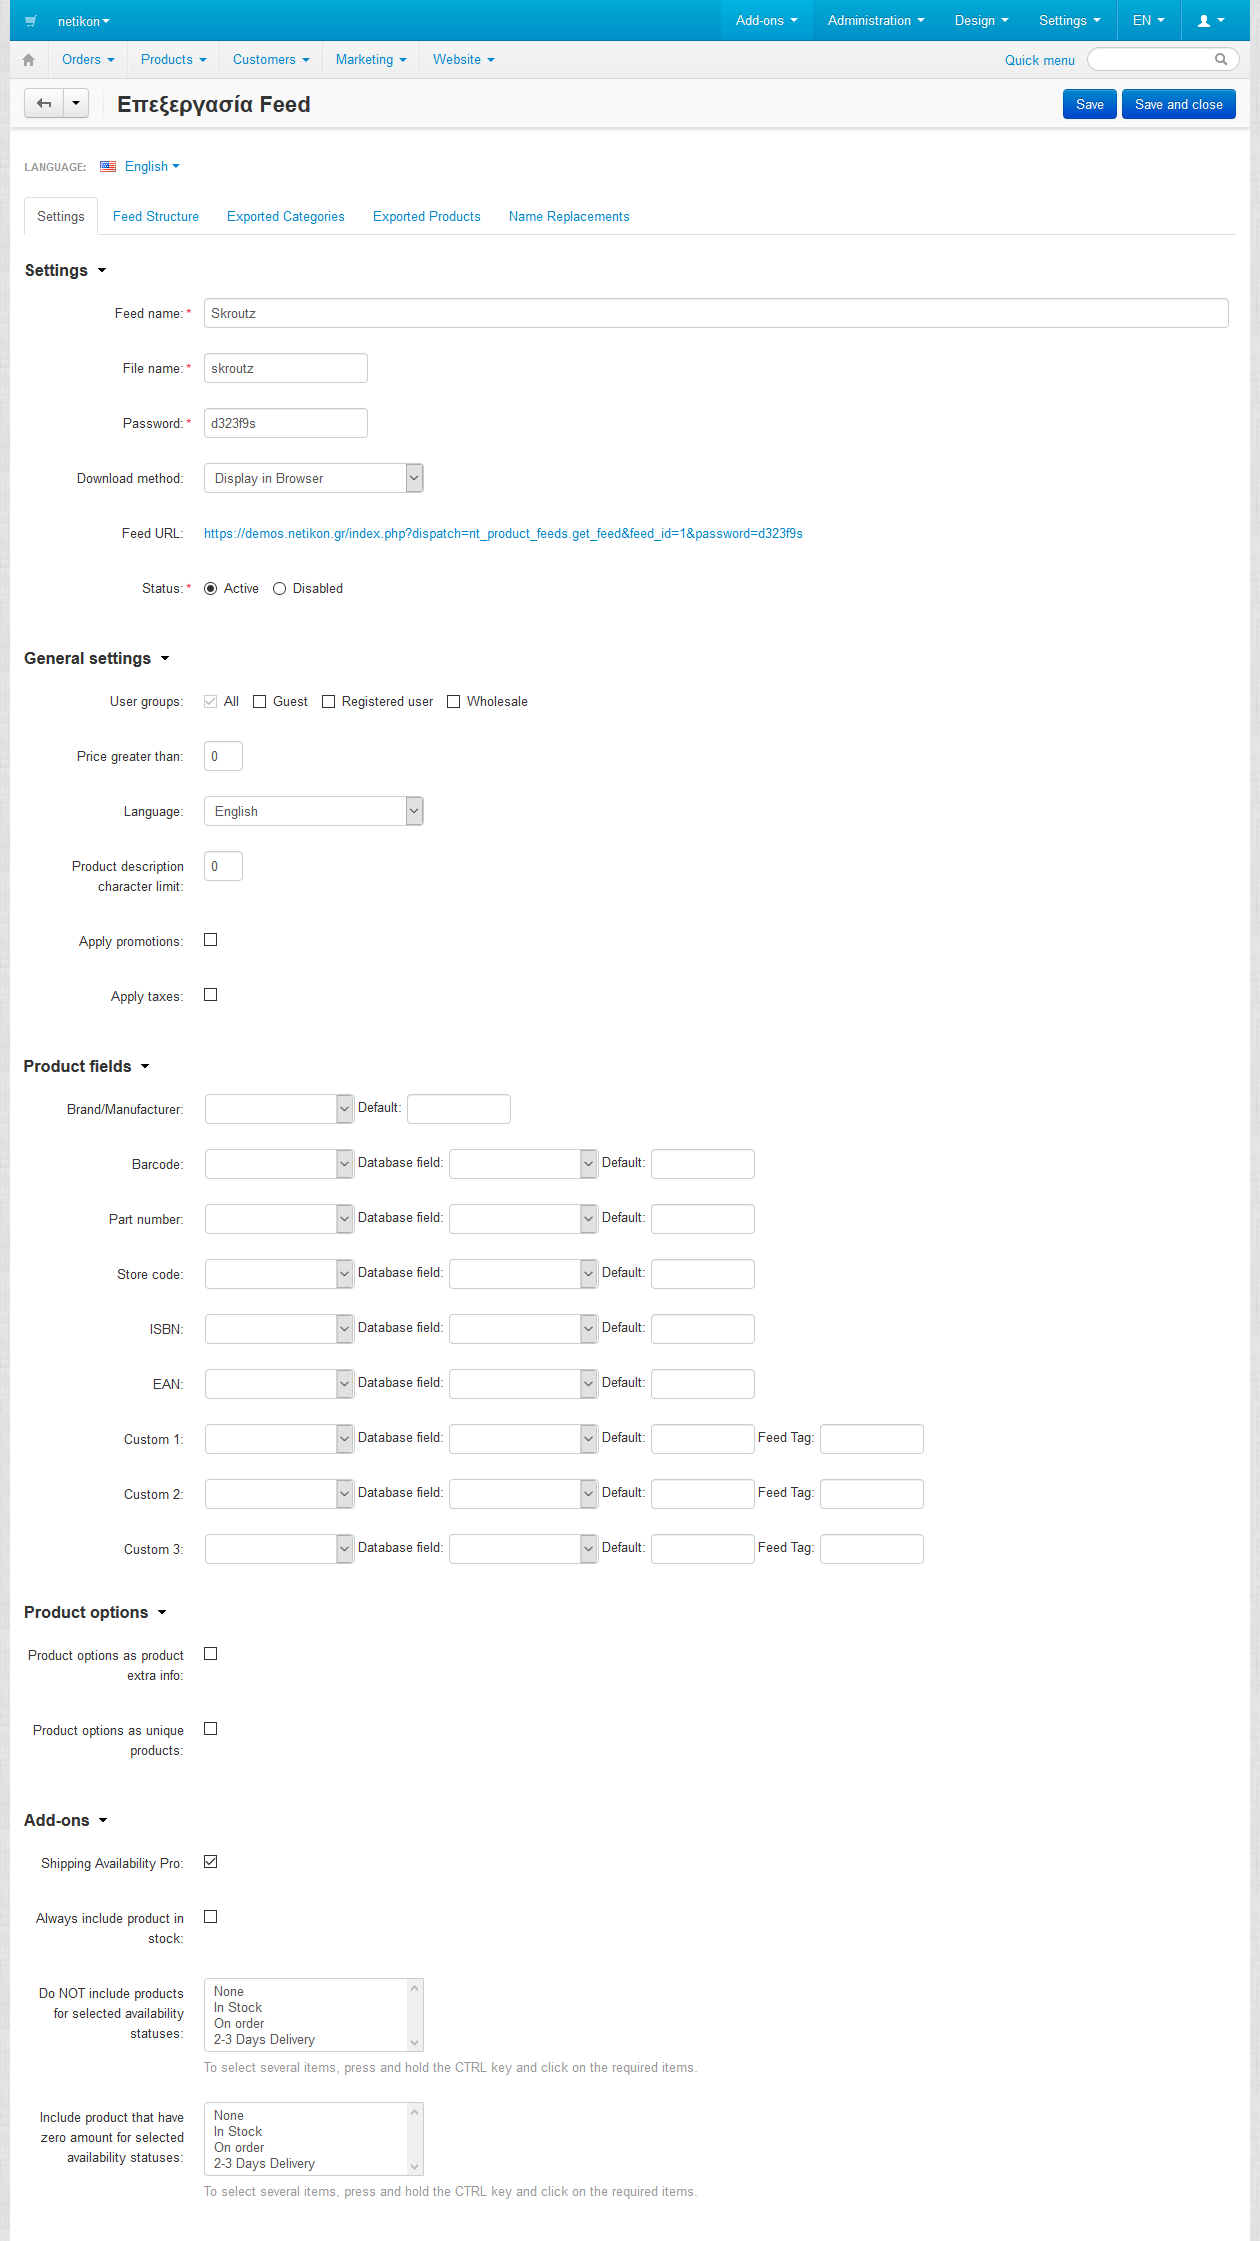Image resolution: width=1260 pixels, height=2241 pixels.
Task: Collapse the Product fields section caret
Action: 145,1067
